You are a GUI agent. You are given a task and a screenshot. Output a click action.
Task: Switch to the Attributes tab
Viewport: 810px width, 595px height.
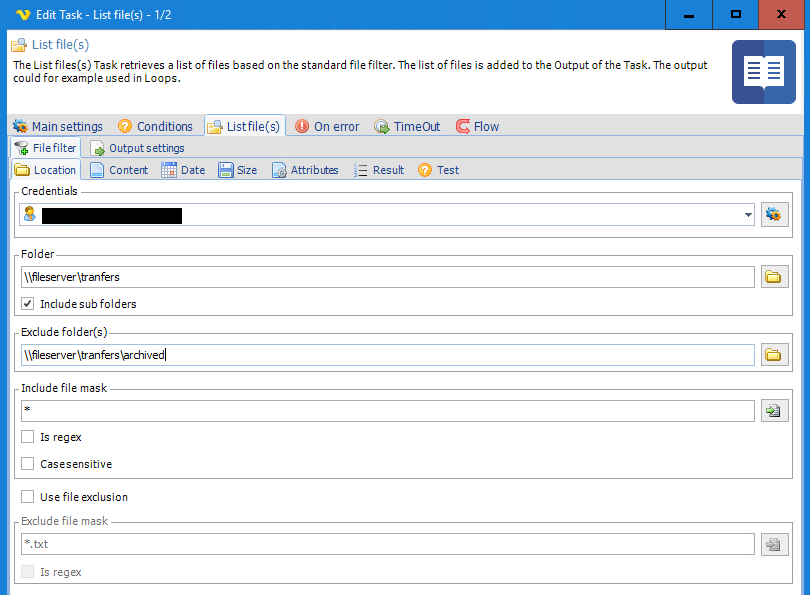(x=305, y=170)
